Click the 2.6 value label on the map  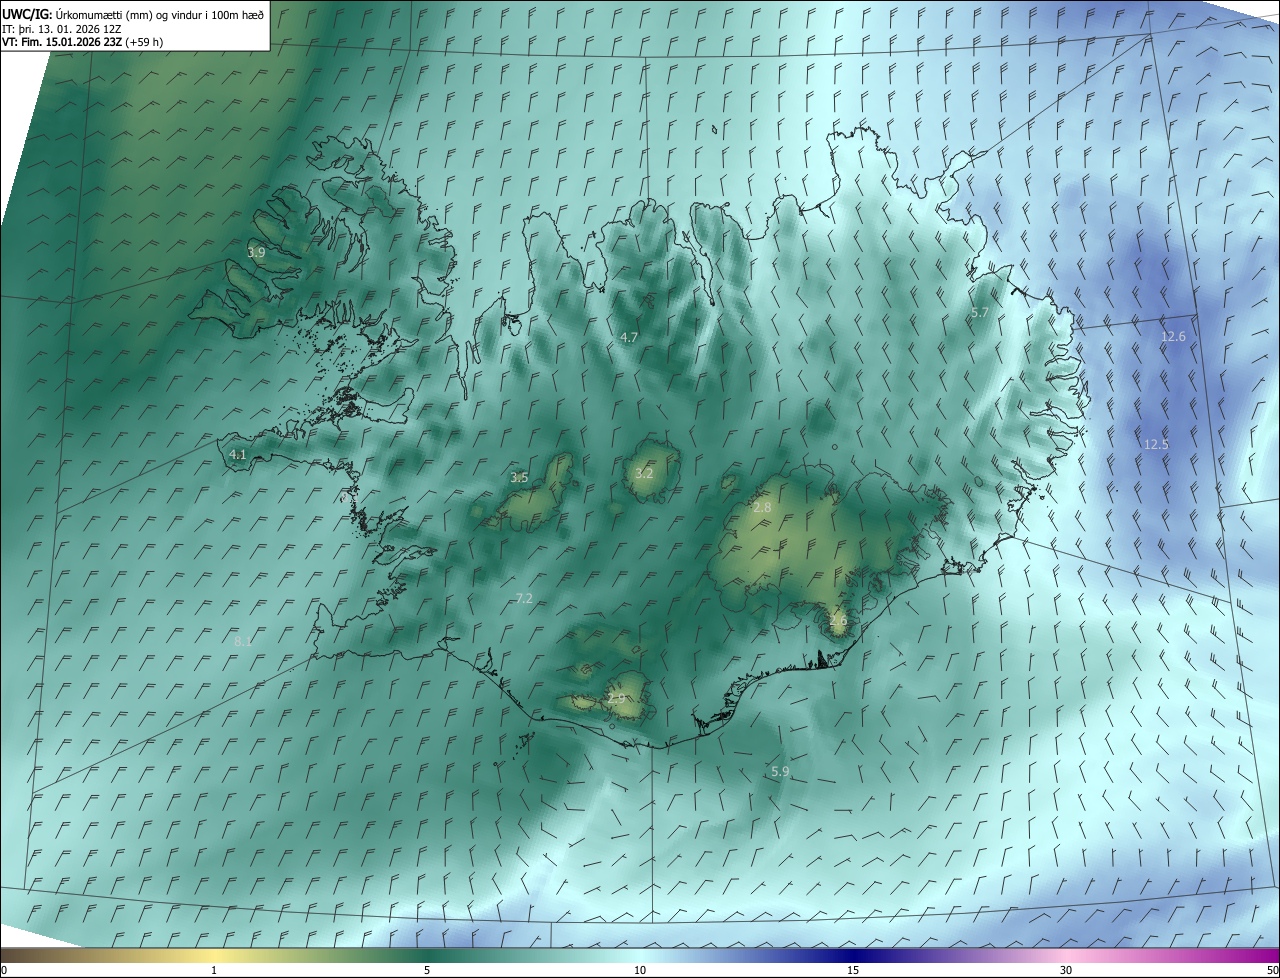coord(838,620)
